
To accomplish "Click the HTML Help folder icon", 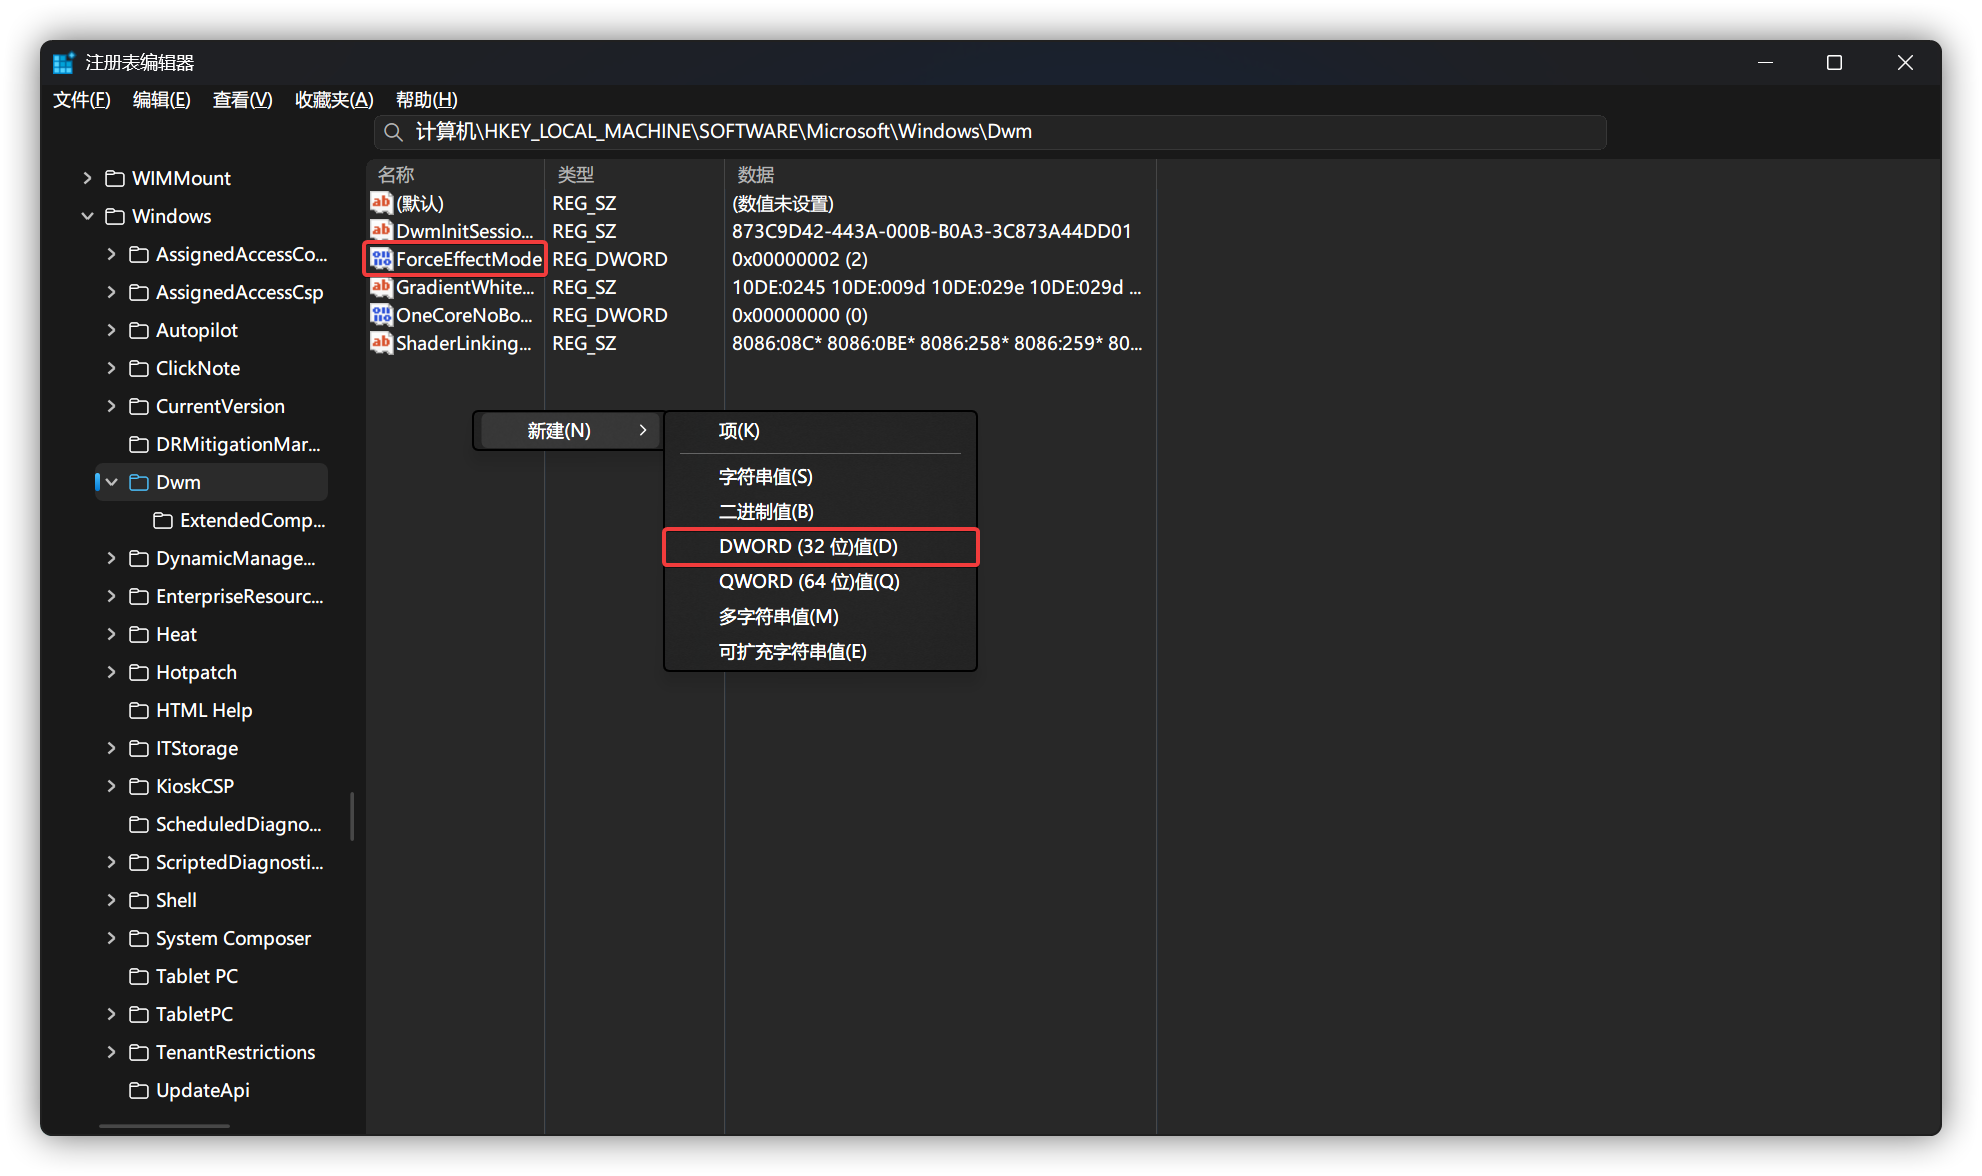I will (139, 710).
